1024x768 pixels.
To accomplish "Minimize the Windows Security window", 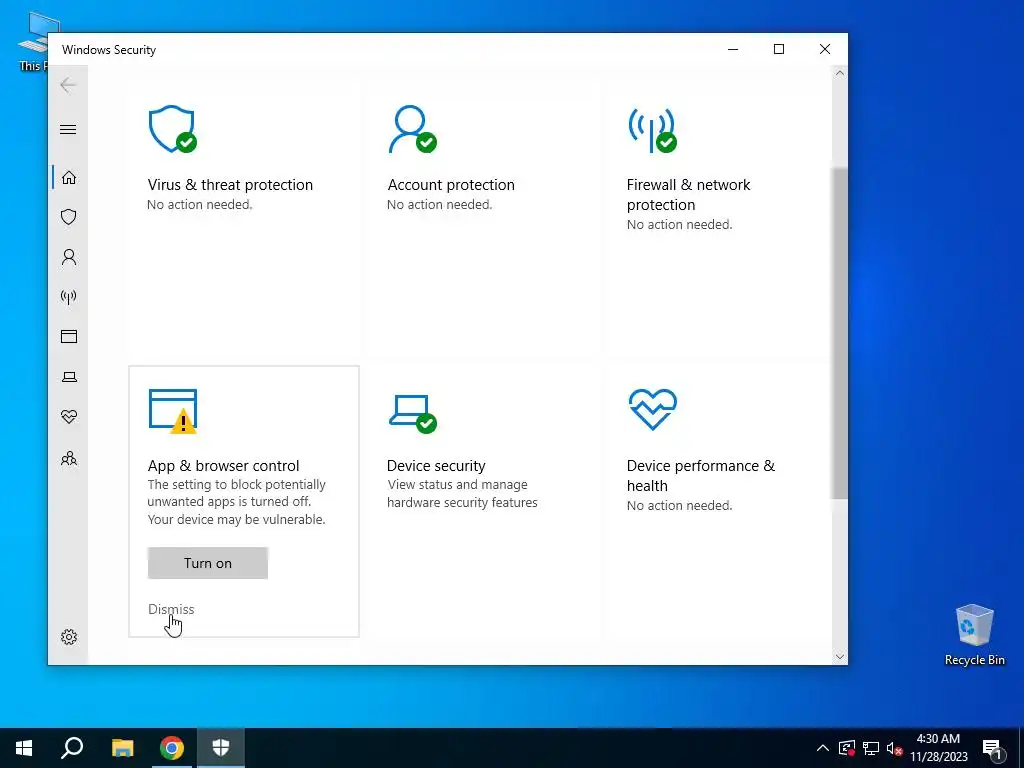I will click(x=733, y=50).
